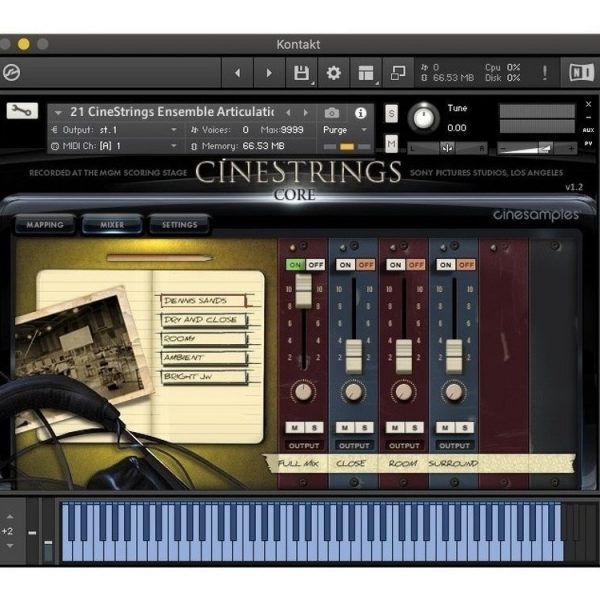Select the Ambient mix preset
Screen dimensions: 600x600
tap(204, 358)
